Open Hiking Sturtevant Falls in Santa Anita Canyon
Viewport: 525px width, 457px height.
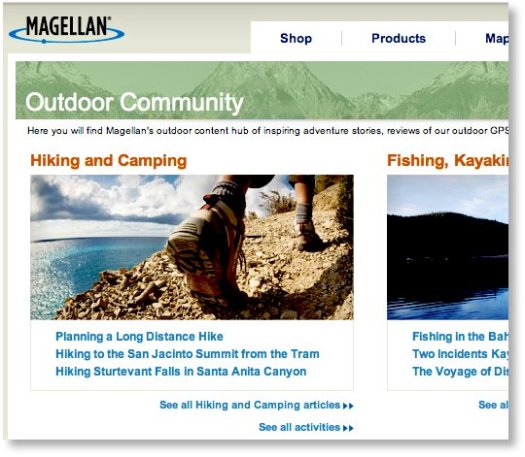181,371
